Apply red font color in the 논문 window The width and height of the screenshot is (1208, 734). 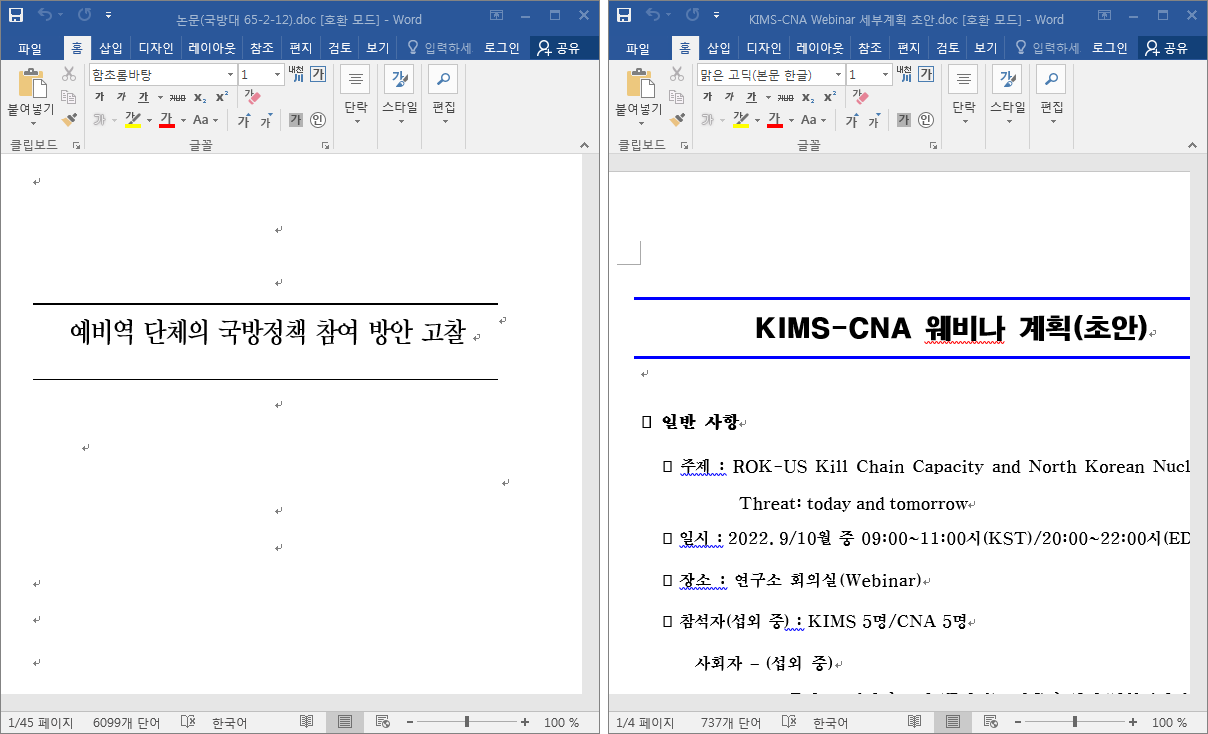166,120
